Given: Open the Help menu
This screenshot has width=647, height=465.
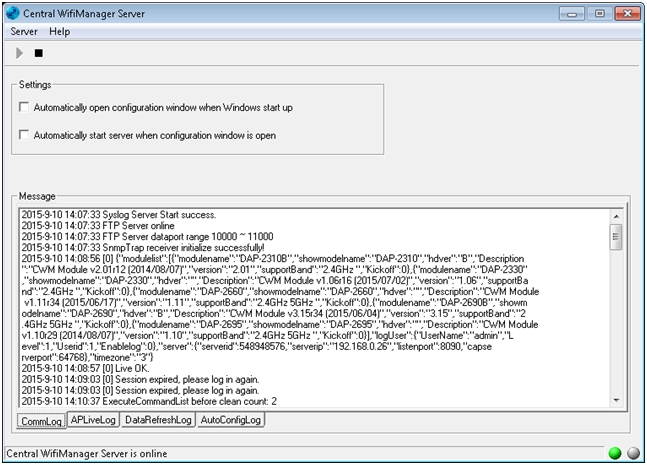Looking at the screenshot, I should (60, 31).
